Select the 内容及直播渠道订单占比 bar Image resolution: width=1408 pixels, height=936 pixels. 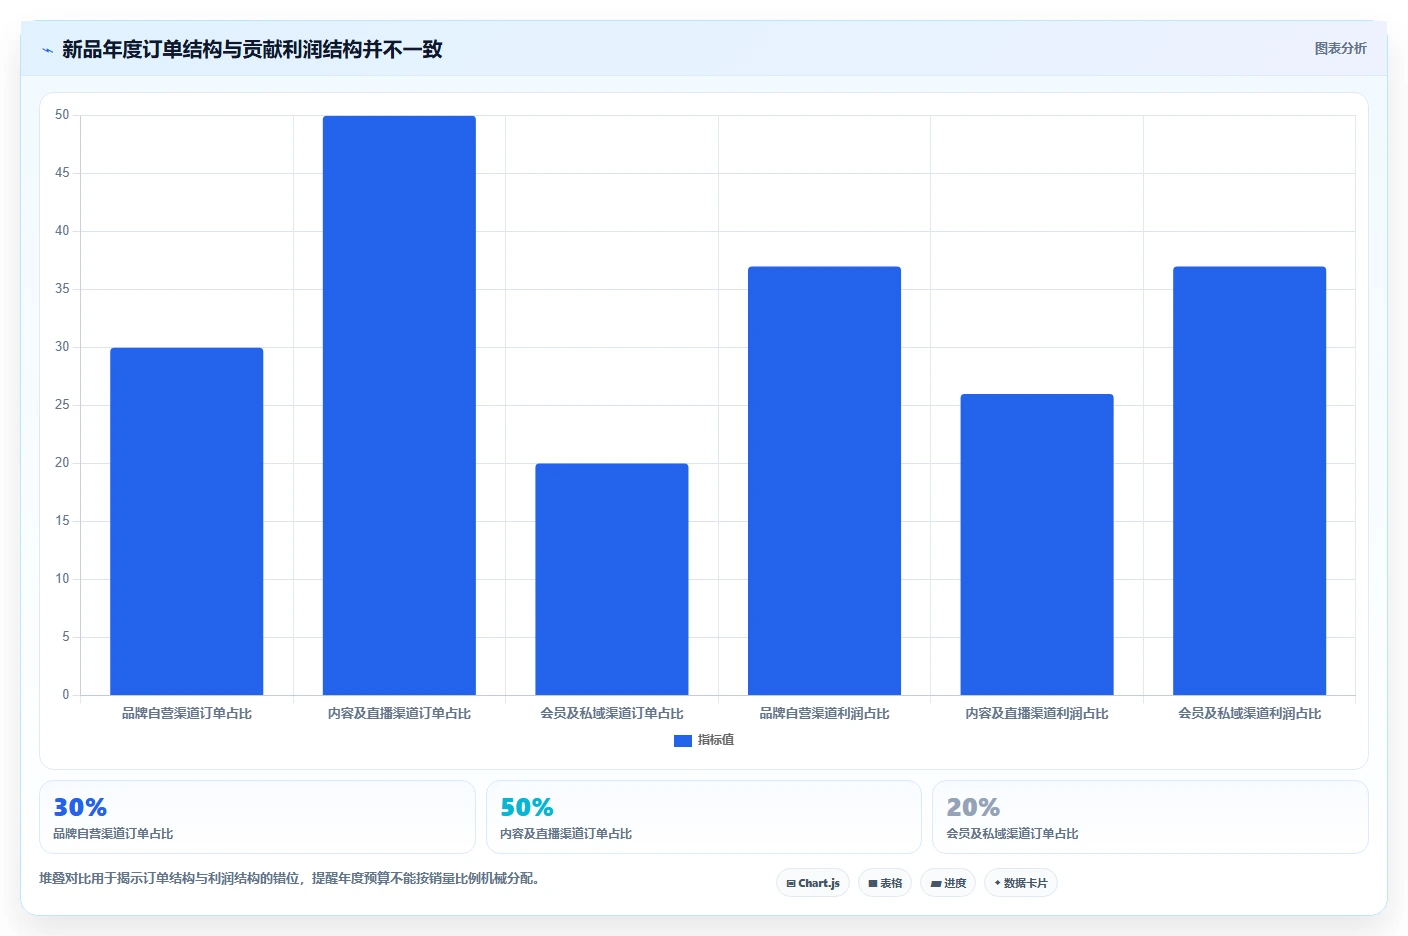(399, 405)
